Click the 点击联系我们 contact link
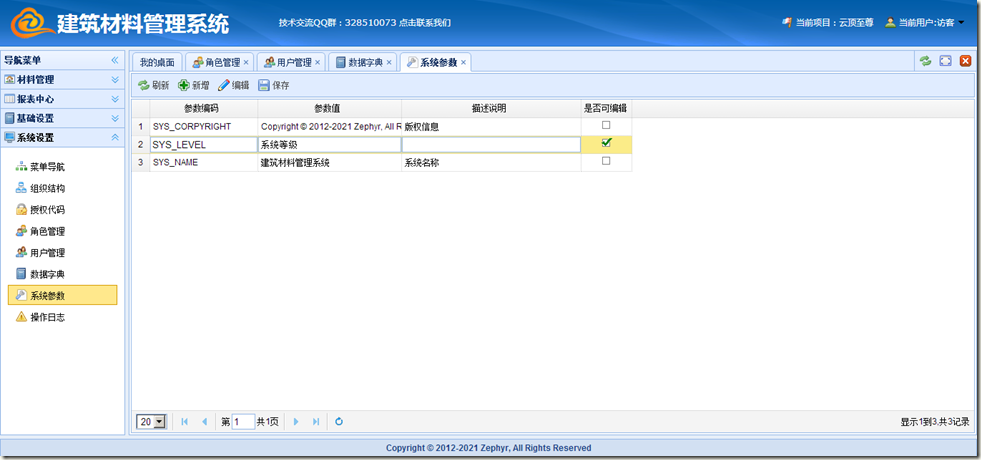This screenshot has height=460, width=981. coord(425,22)
